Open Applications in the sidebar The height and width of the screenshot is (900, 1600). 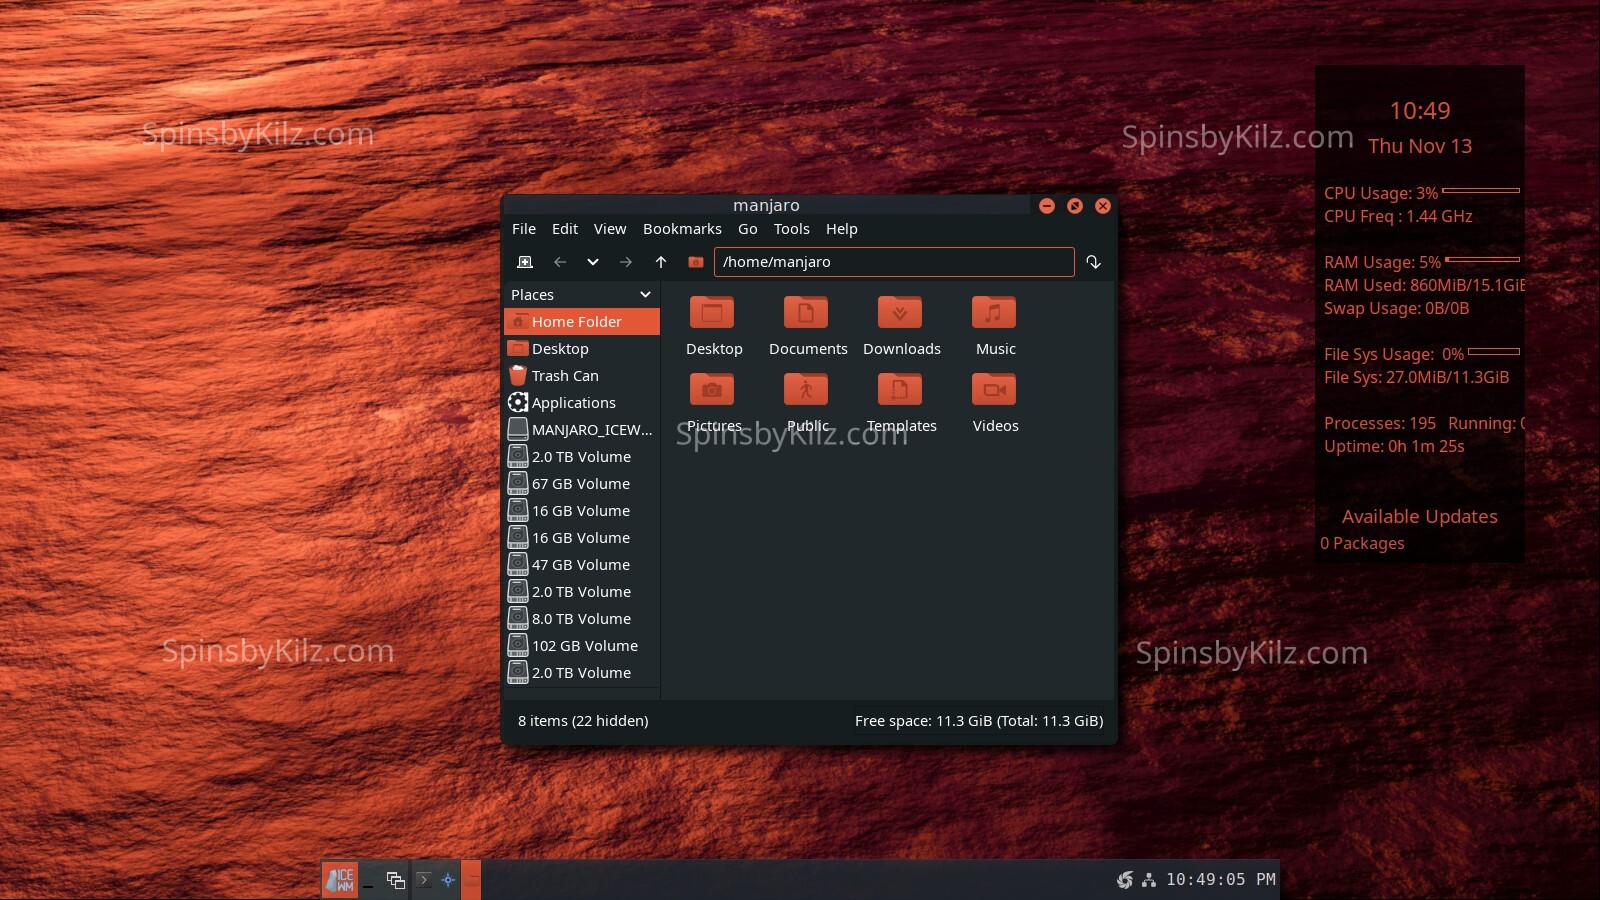[x=573, y=403]
